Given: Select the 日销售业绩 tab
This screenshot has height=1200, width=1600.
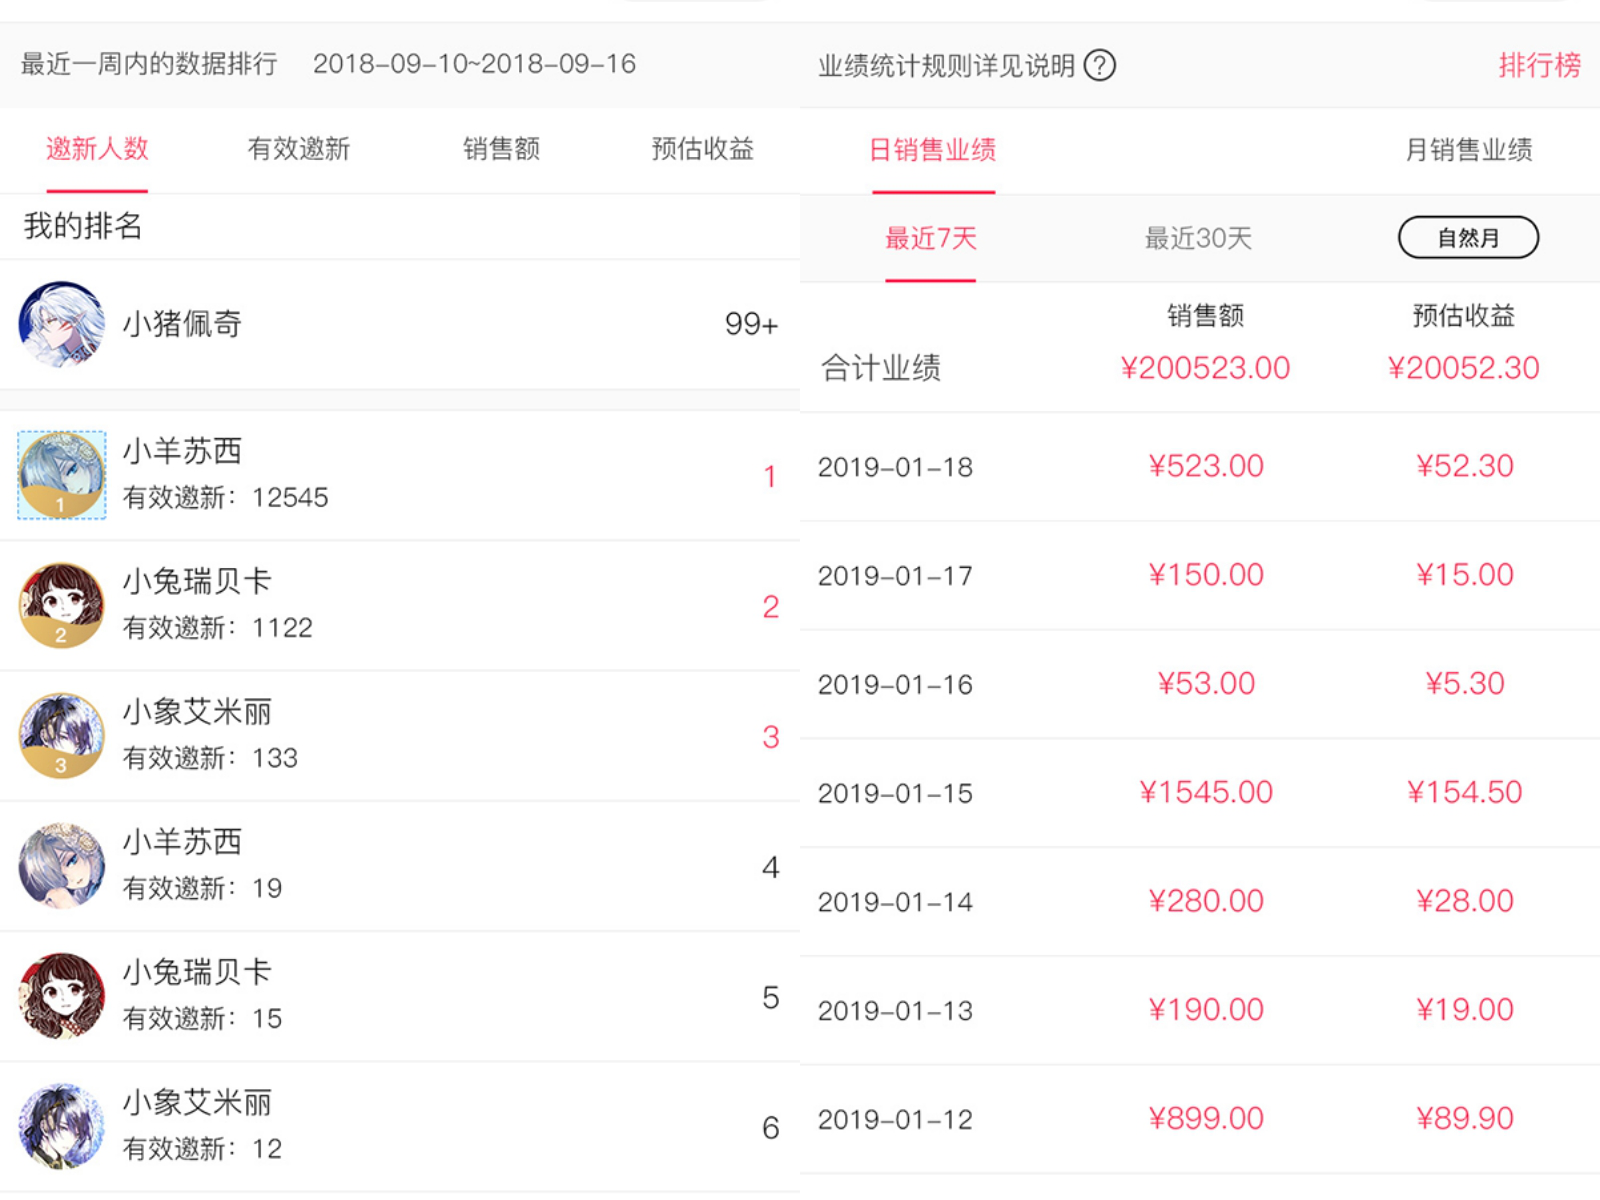Looking at the screenshot, I should [932, 150].
